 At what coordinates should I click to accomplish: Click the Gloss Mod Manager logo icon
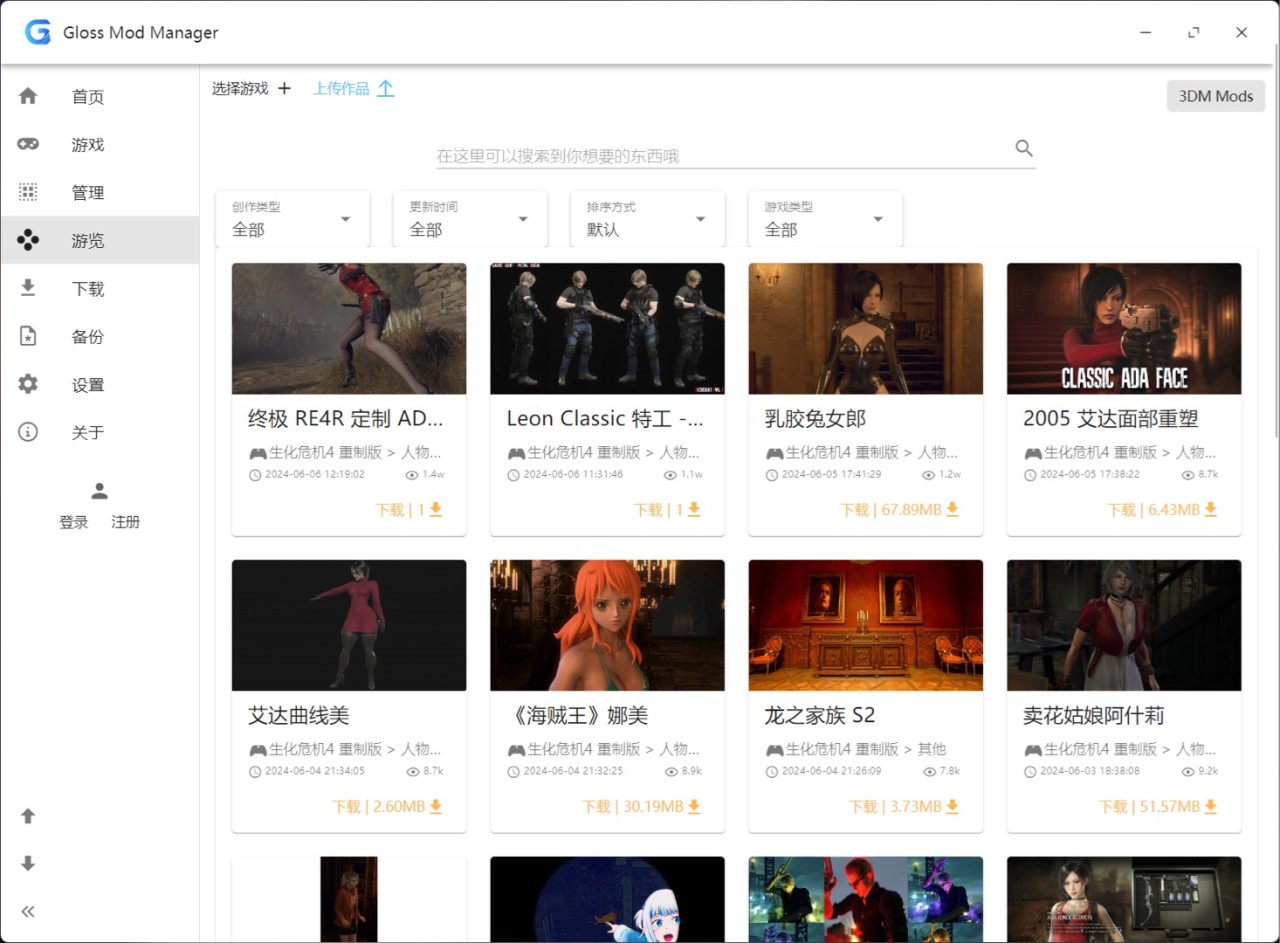[x=38, y=32]
